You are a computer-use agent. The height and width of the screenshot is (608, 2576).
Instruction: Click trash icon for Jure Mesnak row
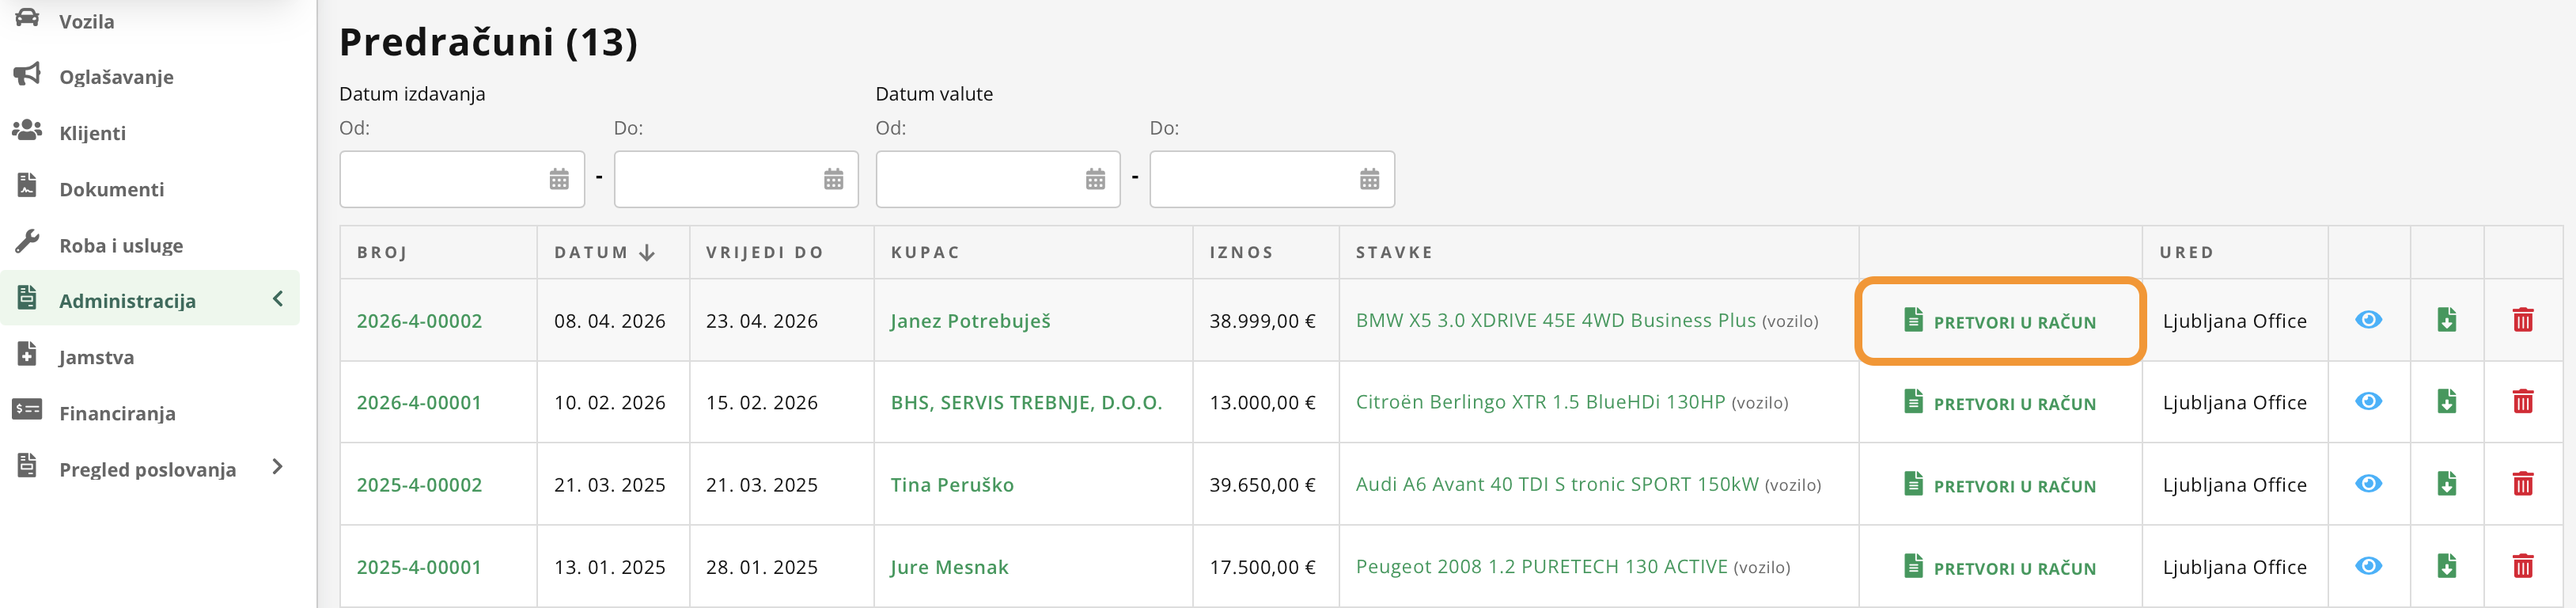2523,566
